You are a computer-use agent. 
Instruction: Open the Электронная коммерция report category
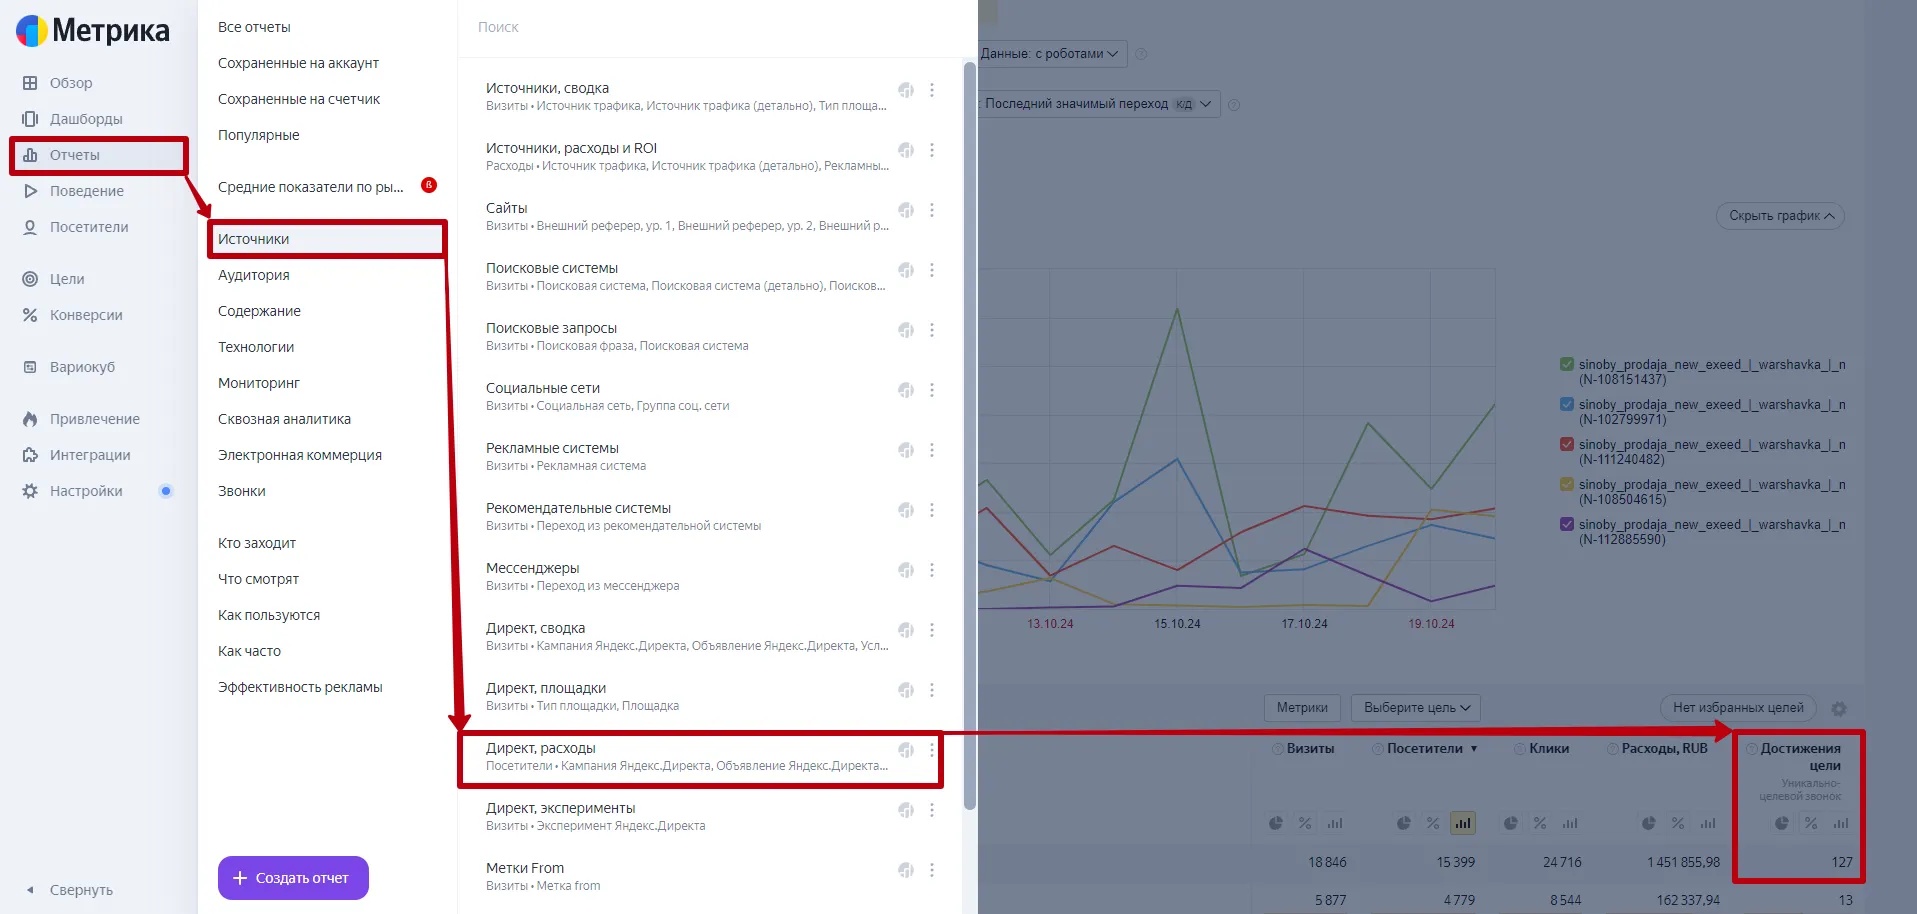tap(300, 455)
